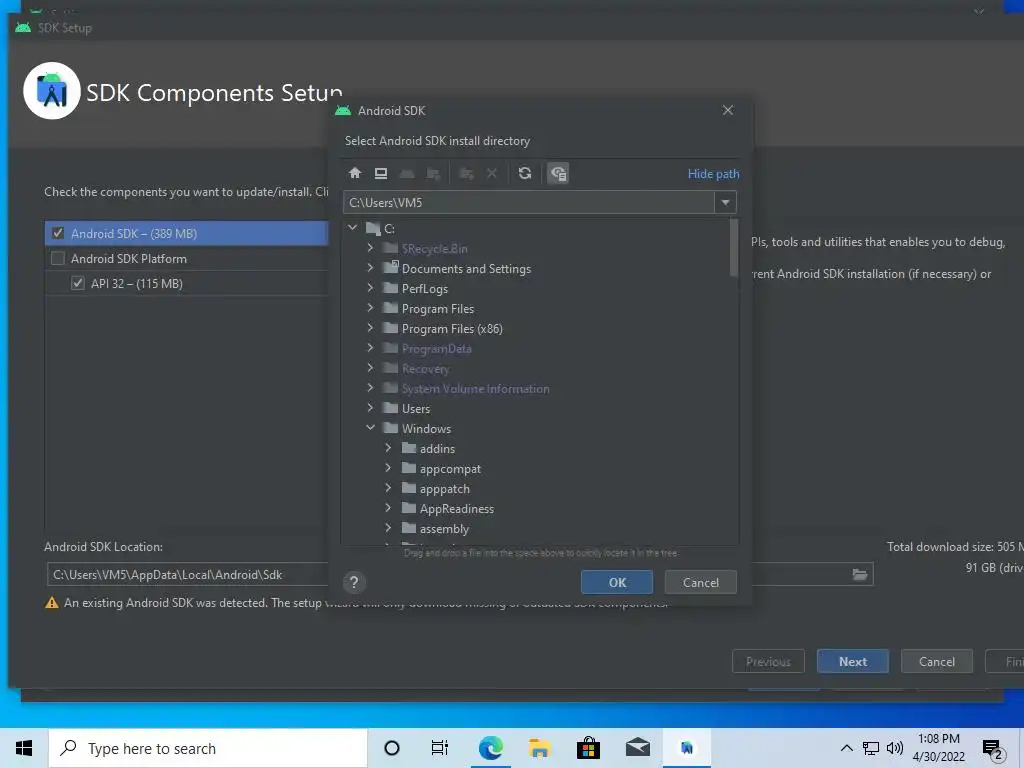Select the appcompat folder
Image resolution: width=1024 pixels, height=768 pixels.
point(450,469)
